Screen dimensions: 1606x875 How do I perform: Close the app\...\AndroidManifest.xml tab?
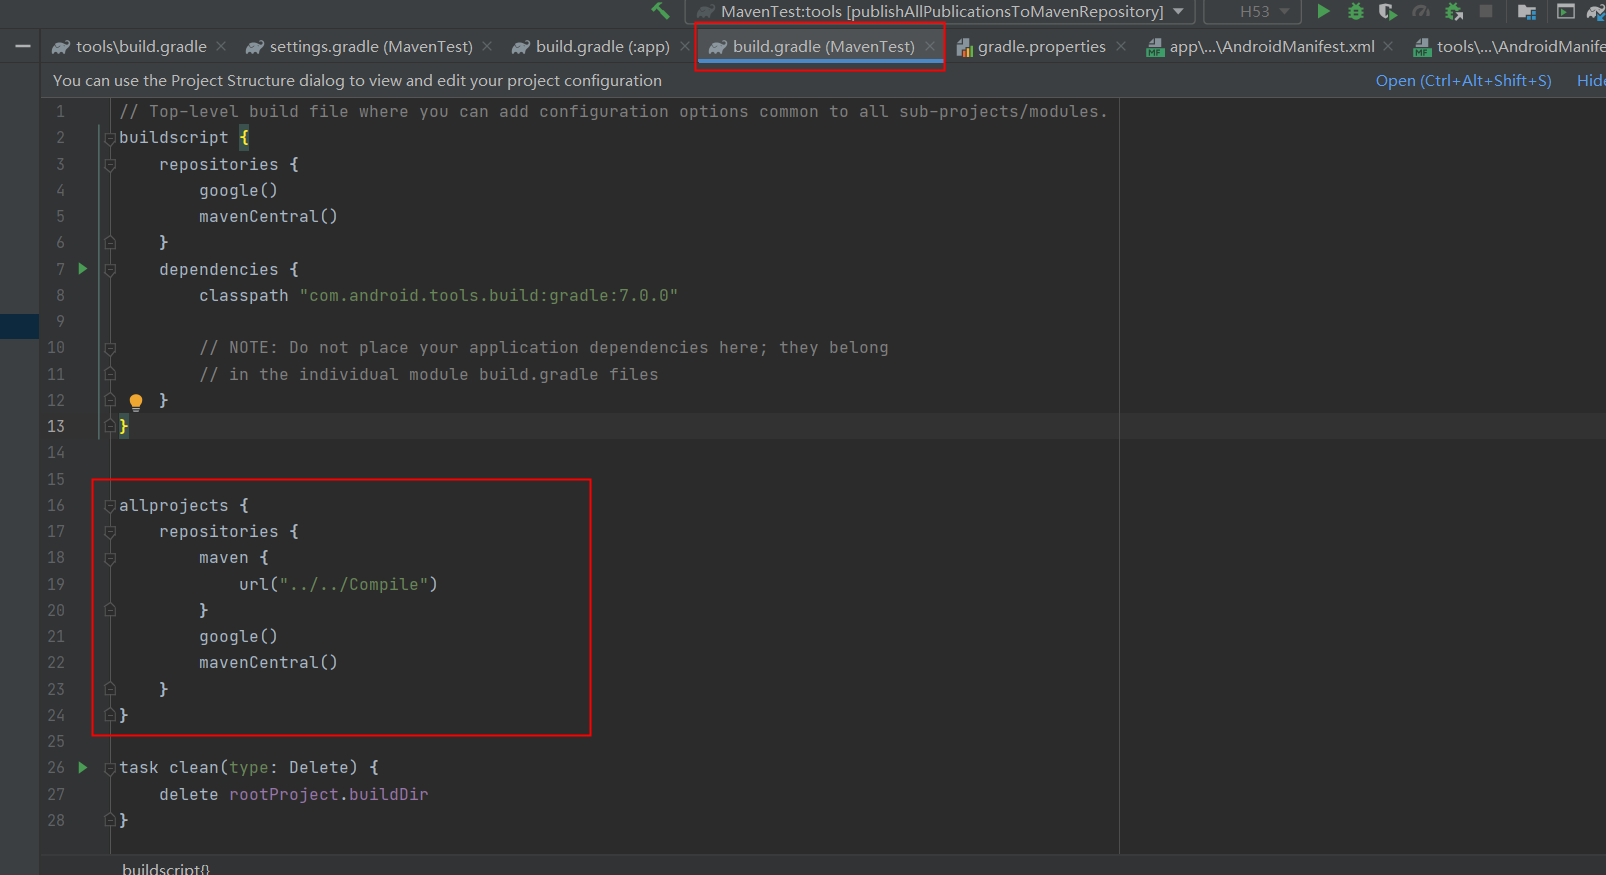click(1388, 46)
